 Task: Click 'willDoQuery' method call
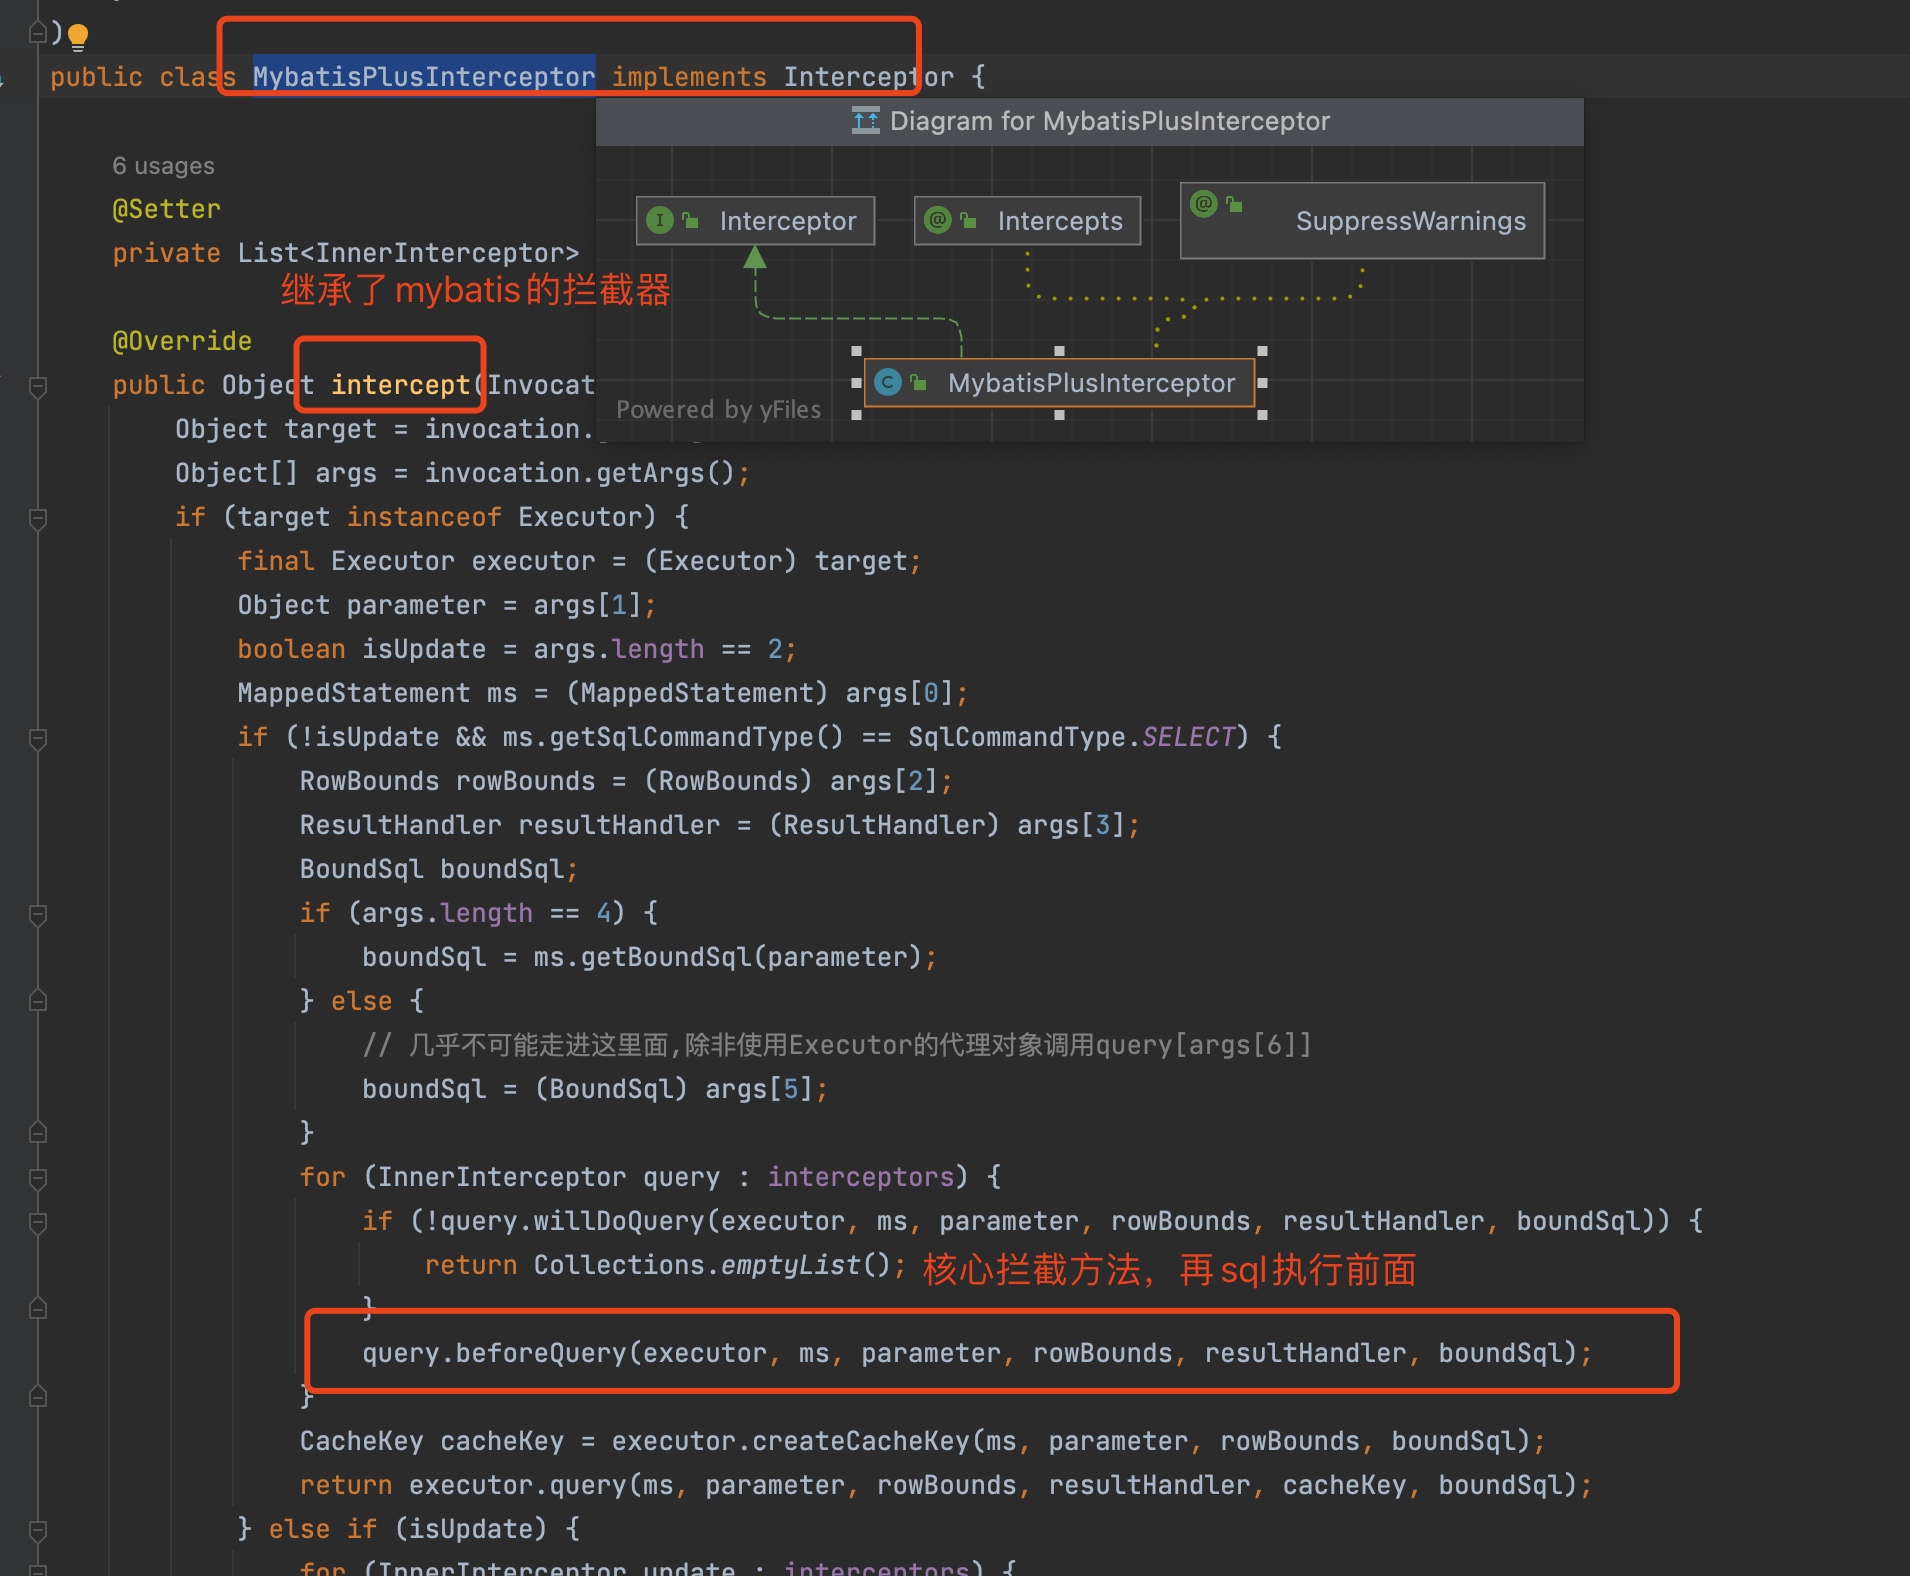619,1221
